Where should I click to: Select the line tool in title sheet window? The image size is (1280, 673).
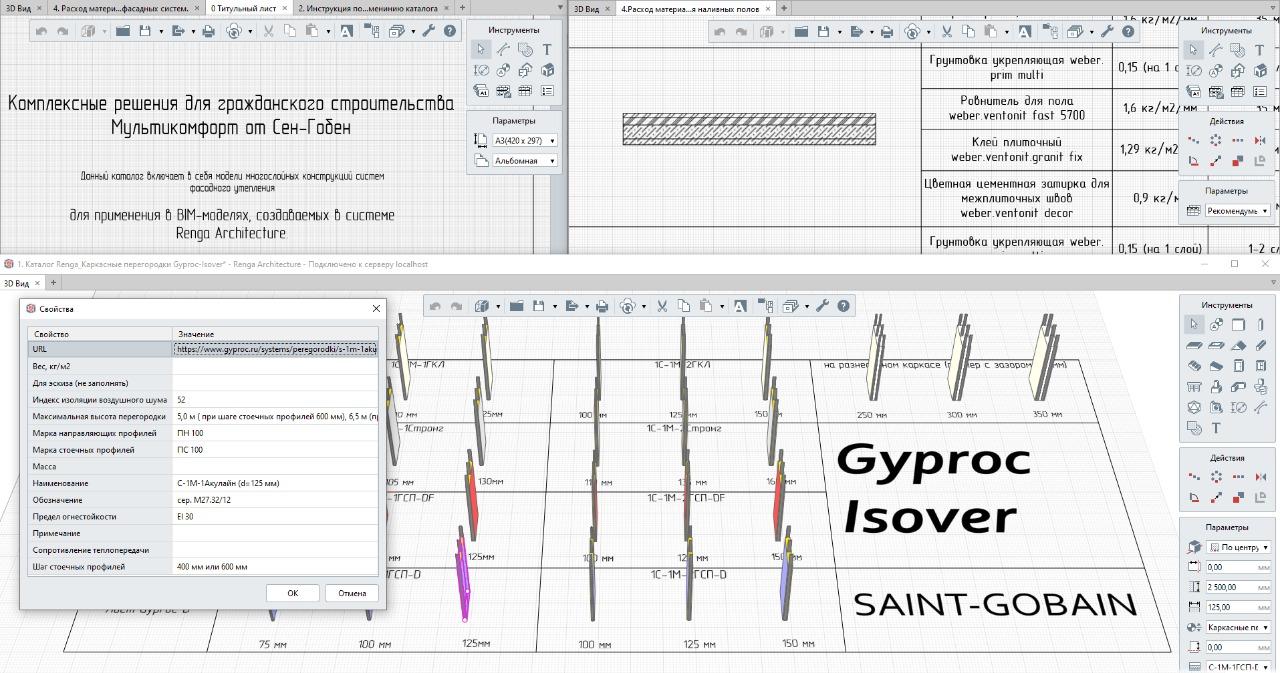(x=503, y=49)
